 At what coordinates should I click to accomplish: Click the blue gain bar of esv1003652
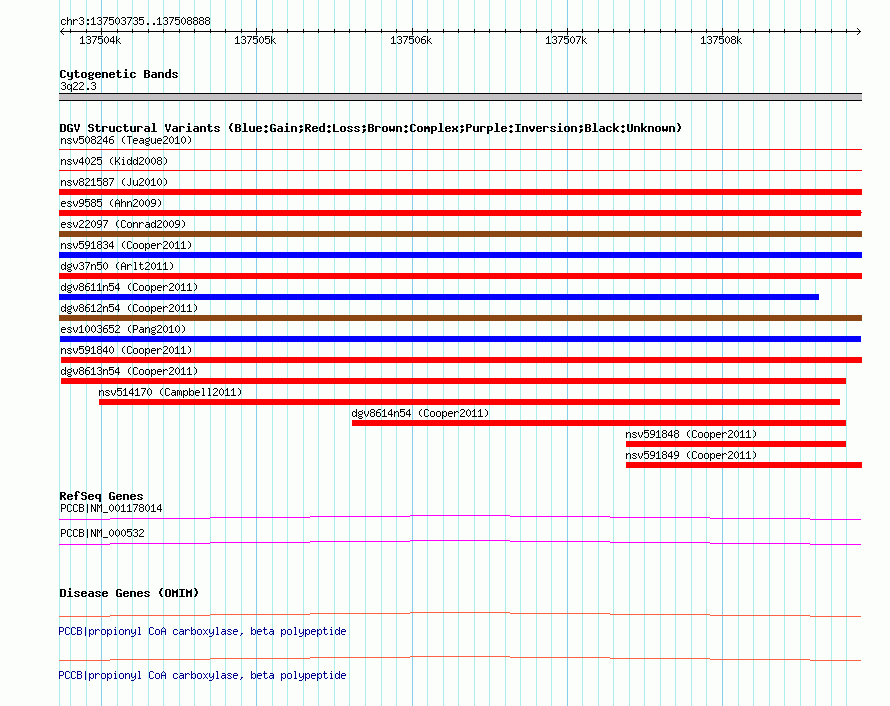pyautogui.click(x=460, y=339)
